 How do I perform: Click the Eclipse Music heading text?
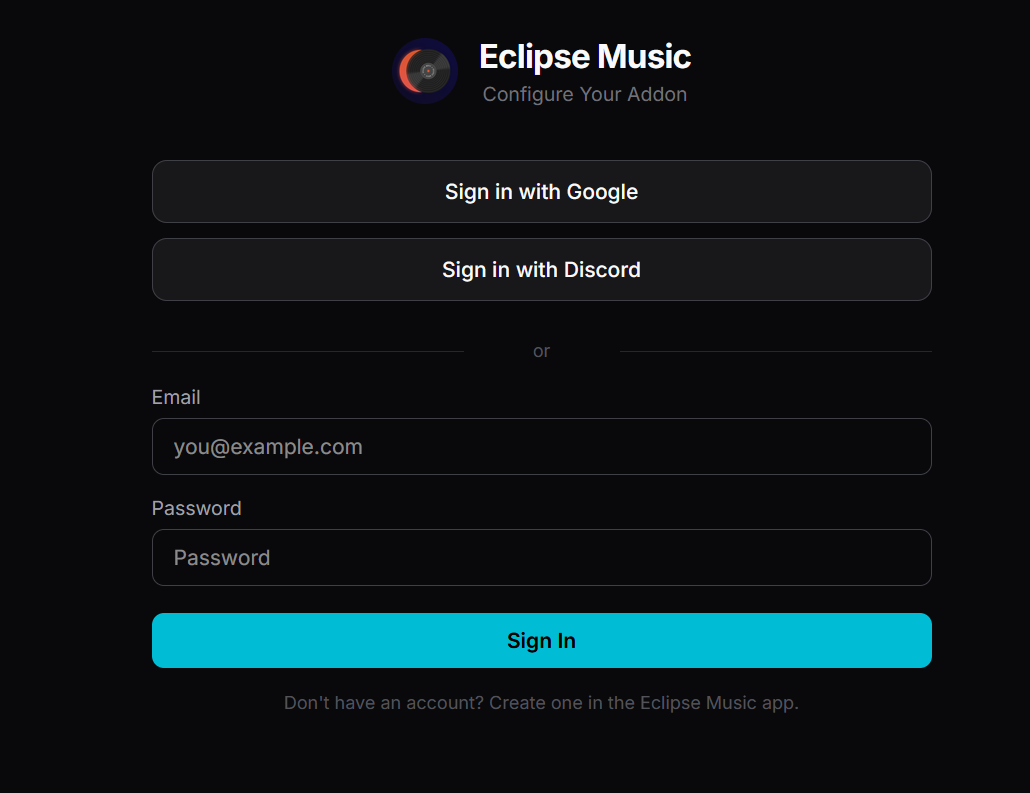(585, 57)
